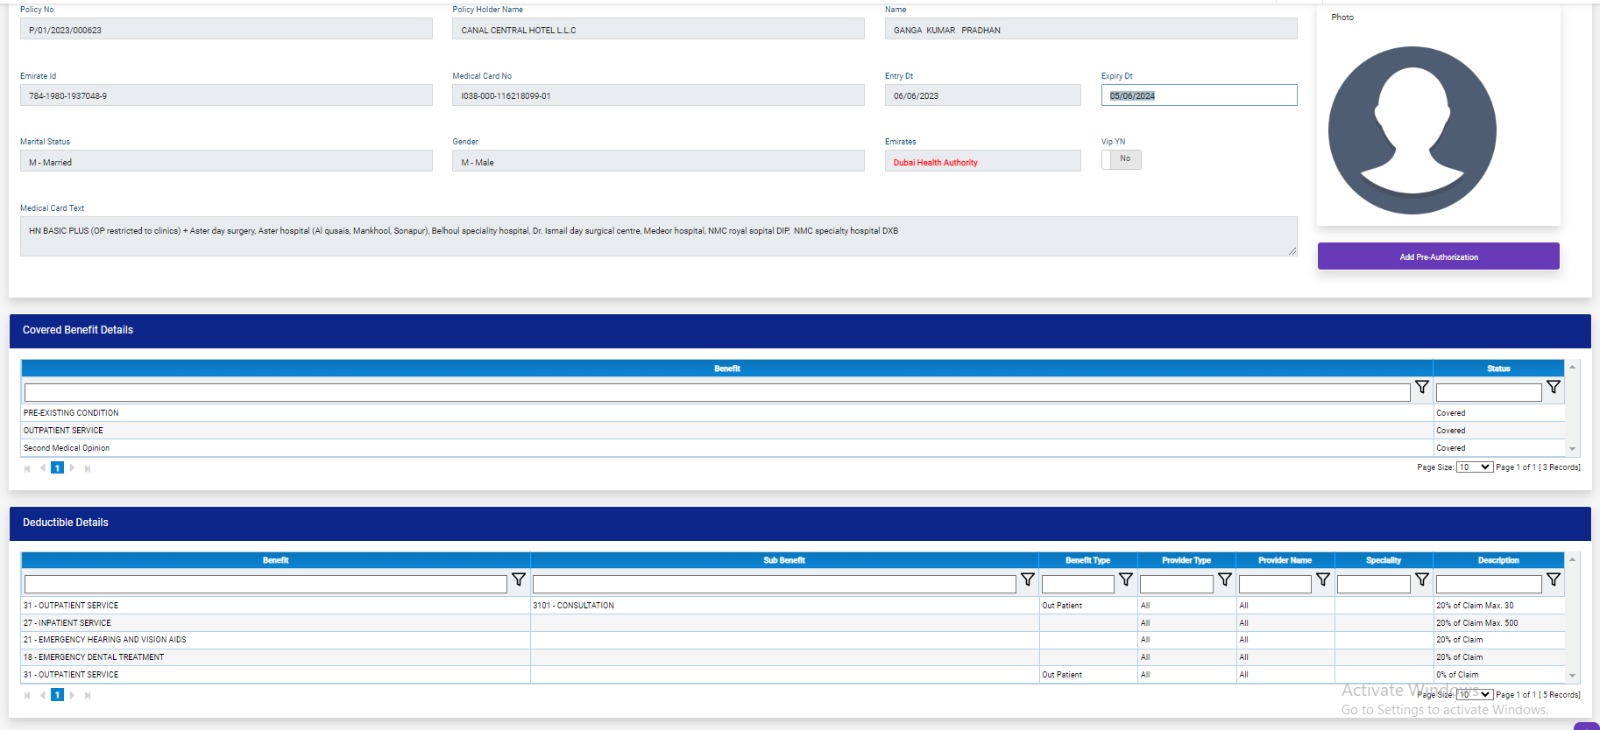Click filter icon for Covered Benefit Status column

pos(1553,388)
